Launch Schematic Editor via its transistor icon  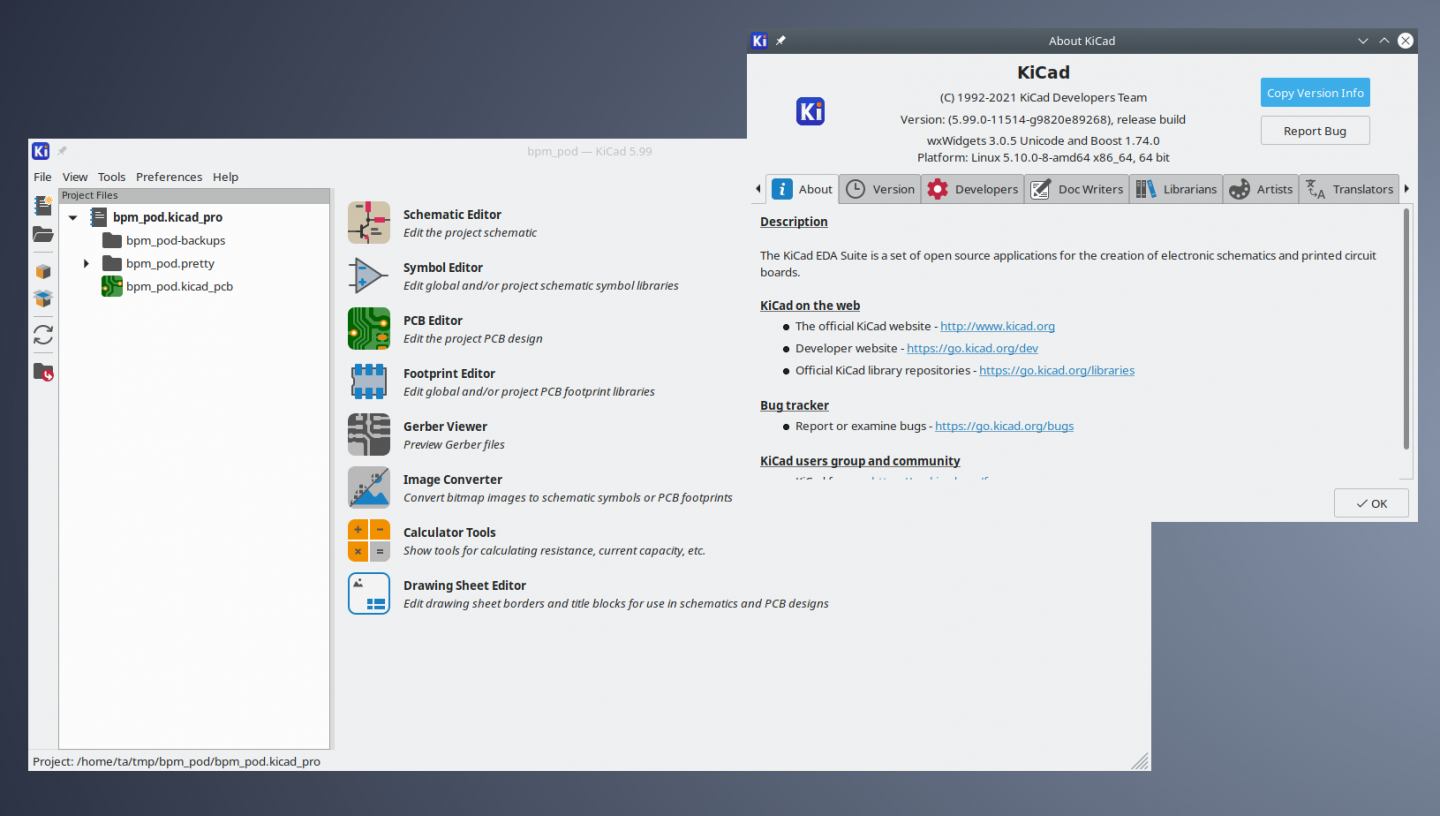click(369, 223)
